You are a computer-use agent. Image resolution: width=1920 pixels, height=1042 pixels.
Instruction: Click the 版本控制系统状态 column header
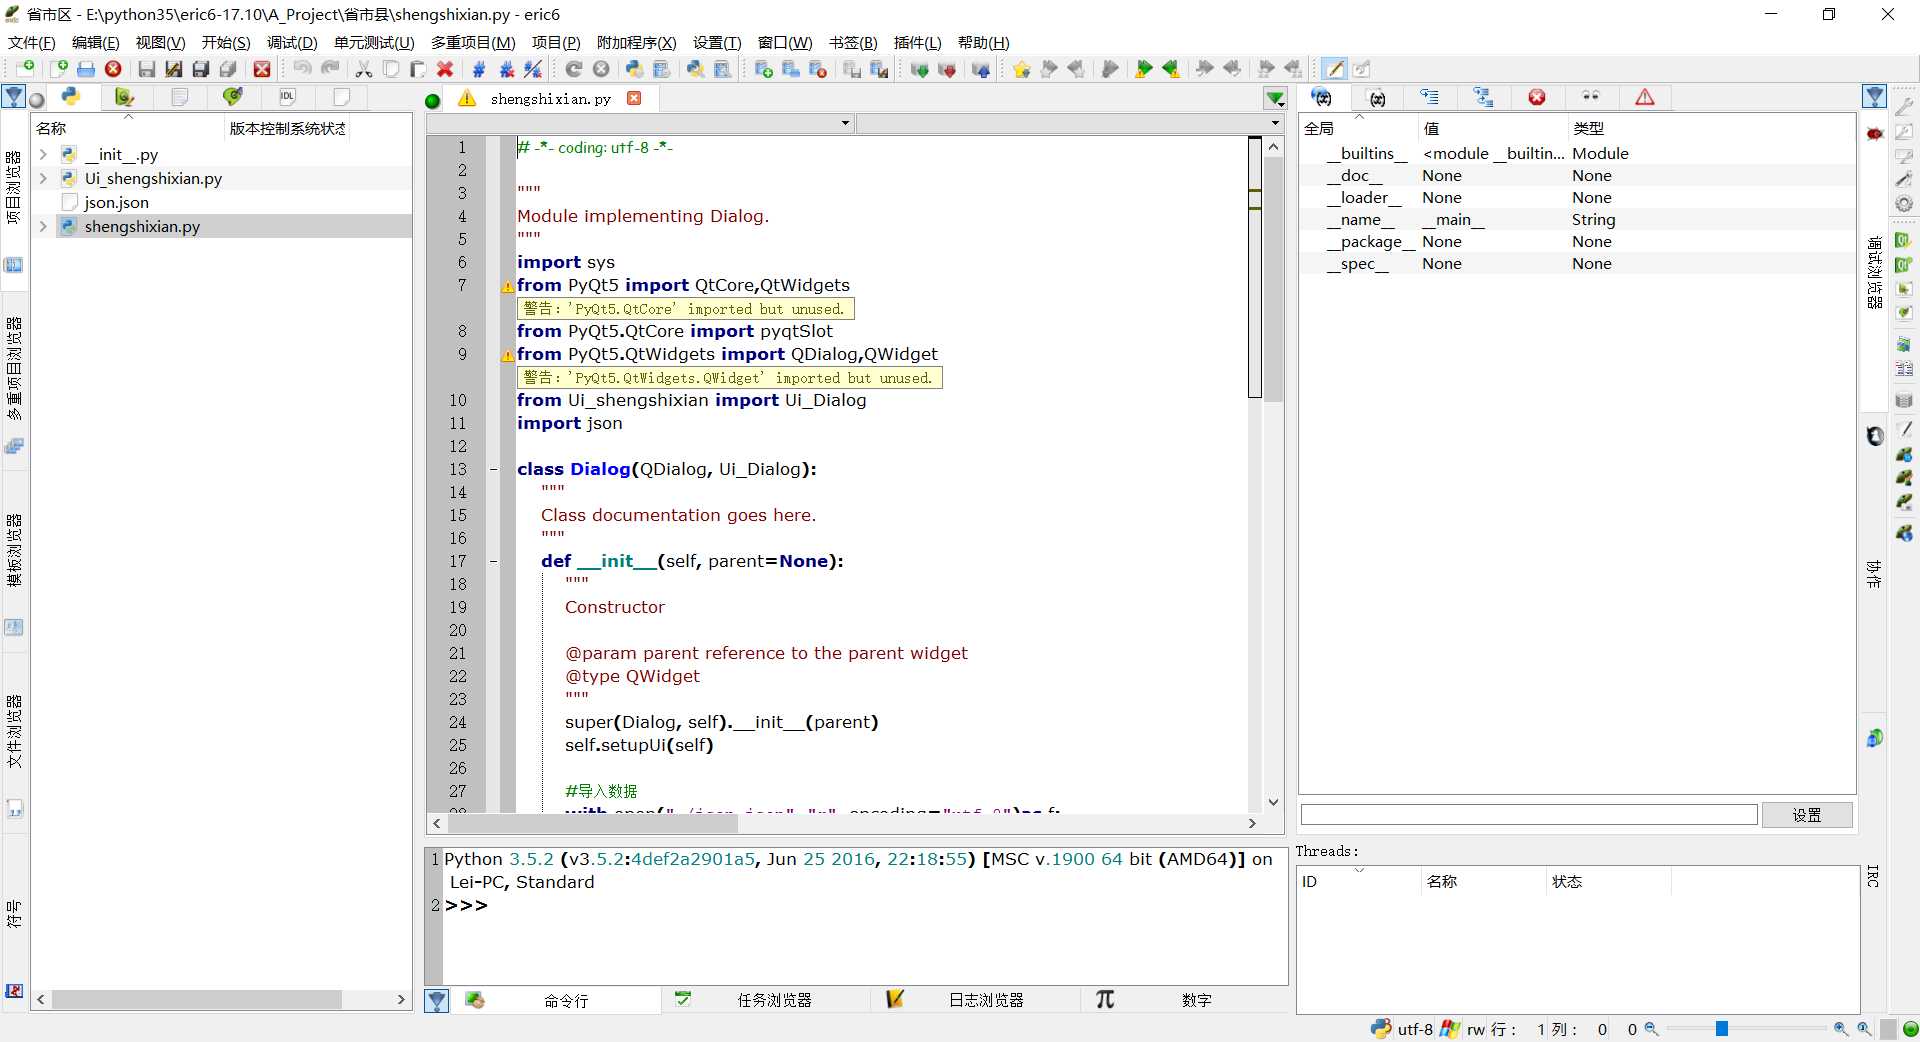click(x=288, y=128)
